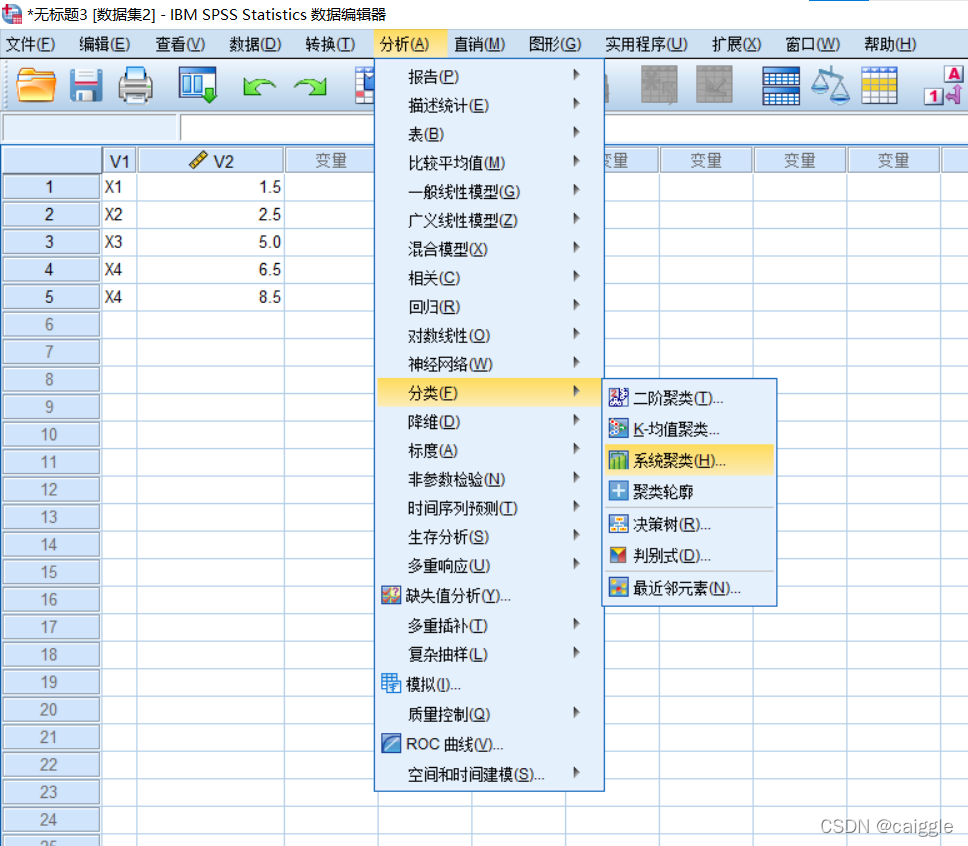Click the redo arrow icon

click(x=310, y=86)
